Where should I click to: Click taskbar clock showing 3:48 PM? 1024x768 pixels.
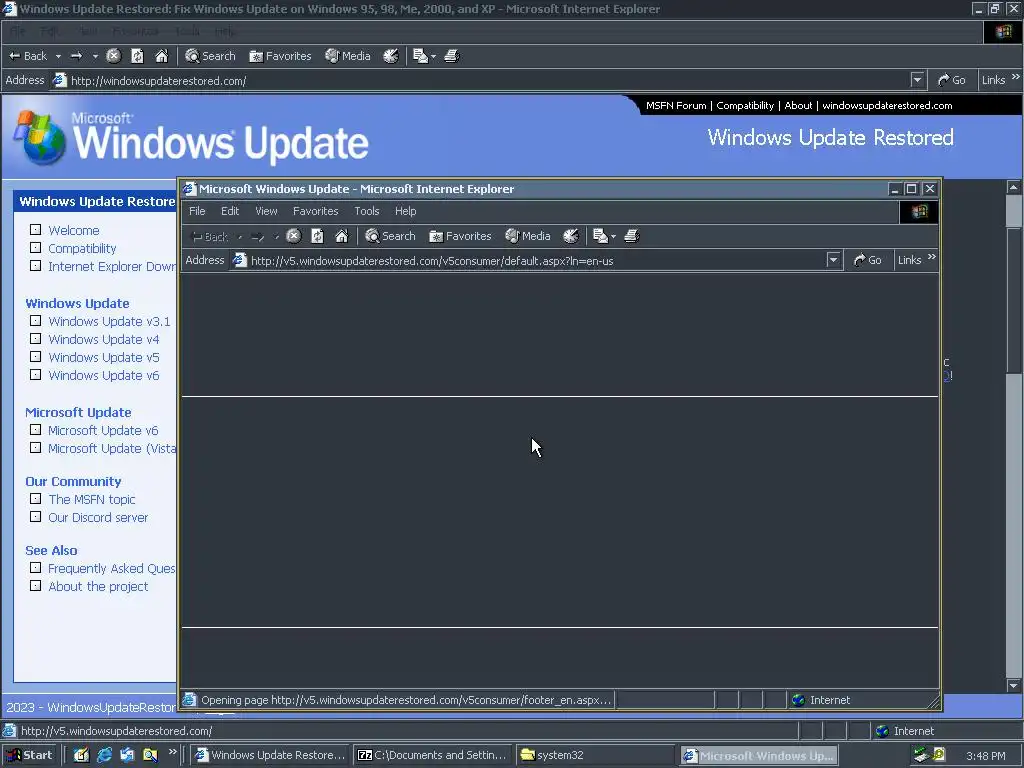pos(986,756)
